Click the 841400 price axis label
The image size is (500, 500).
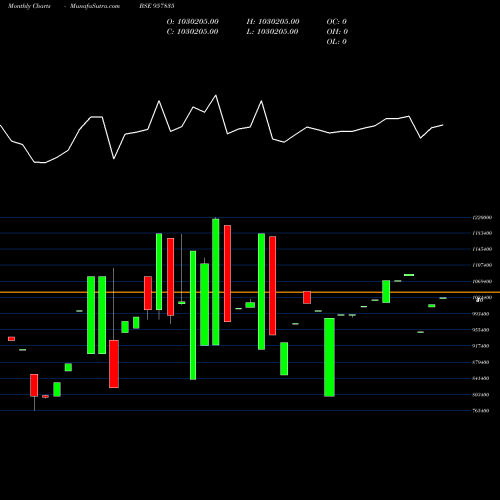pos(481,378)
